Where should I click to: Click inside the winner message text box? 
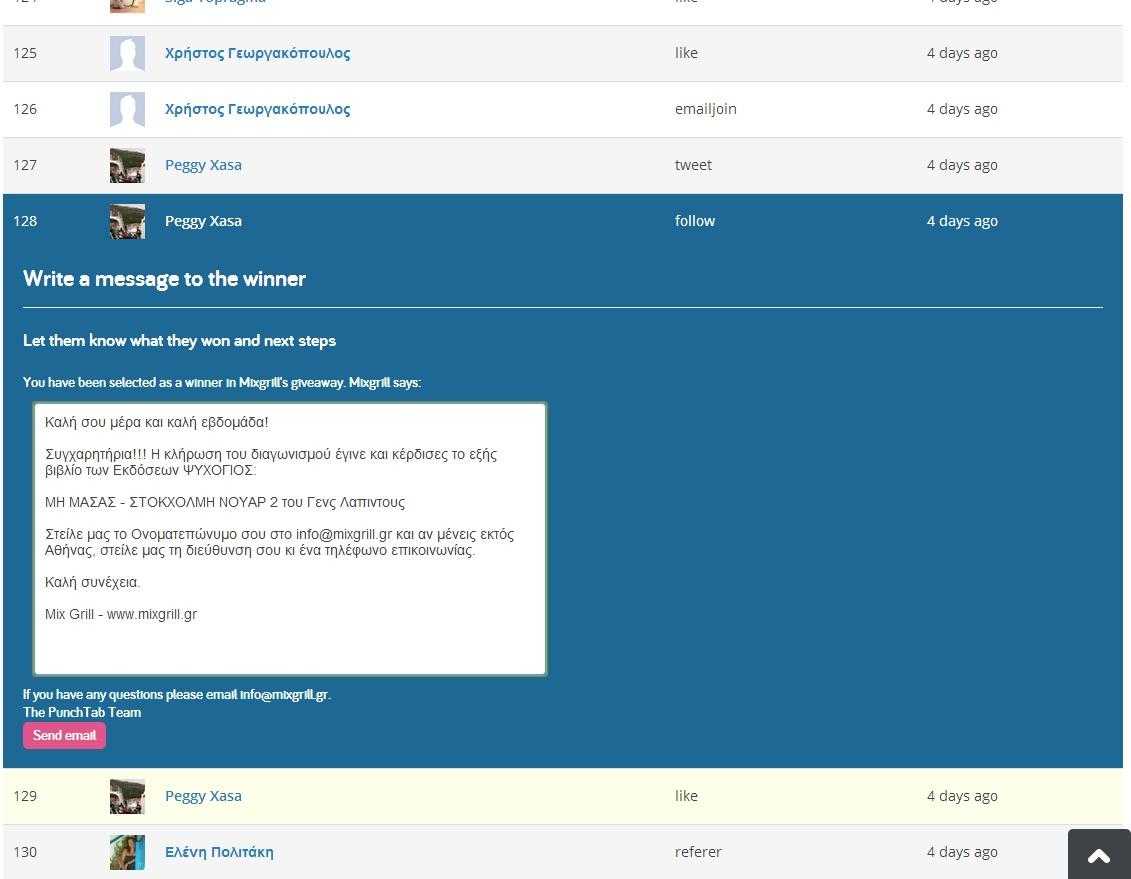290,539
